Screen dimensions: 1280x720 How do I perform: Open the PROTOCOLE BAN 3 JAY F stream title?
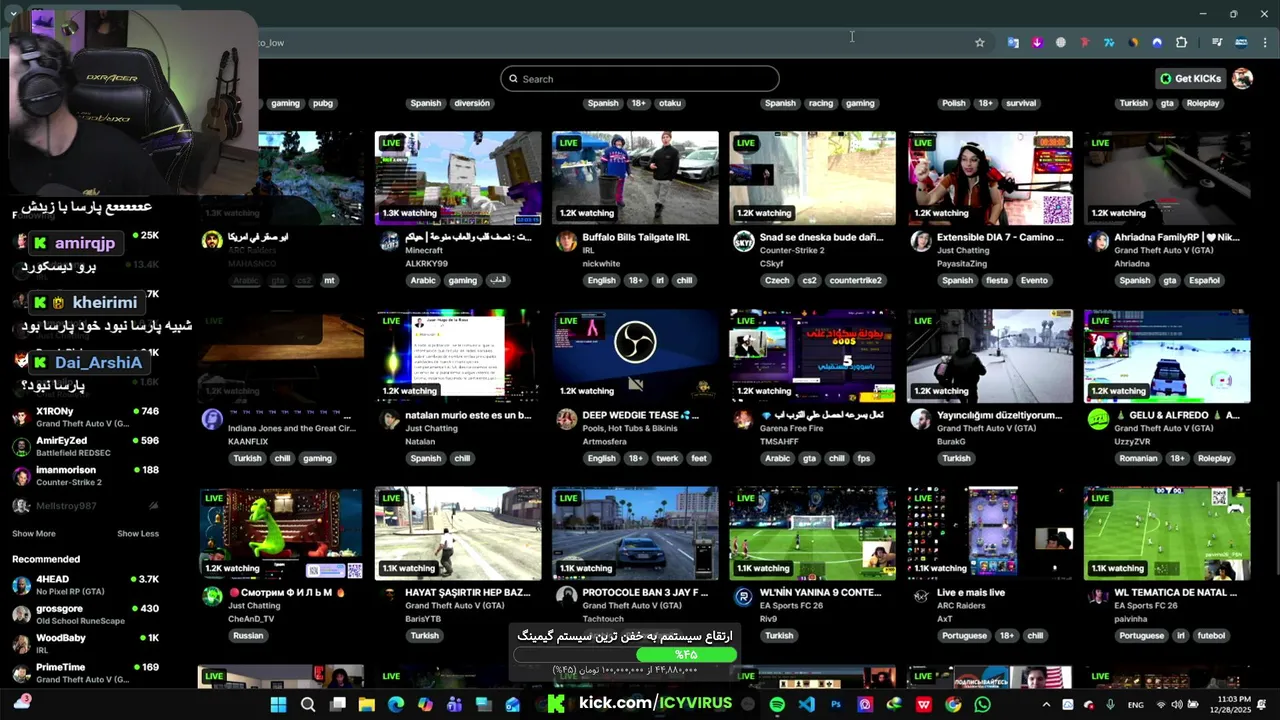pyautogui.click(x=645, y=593)
